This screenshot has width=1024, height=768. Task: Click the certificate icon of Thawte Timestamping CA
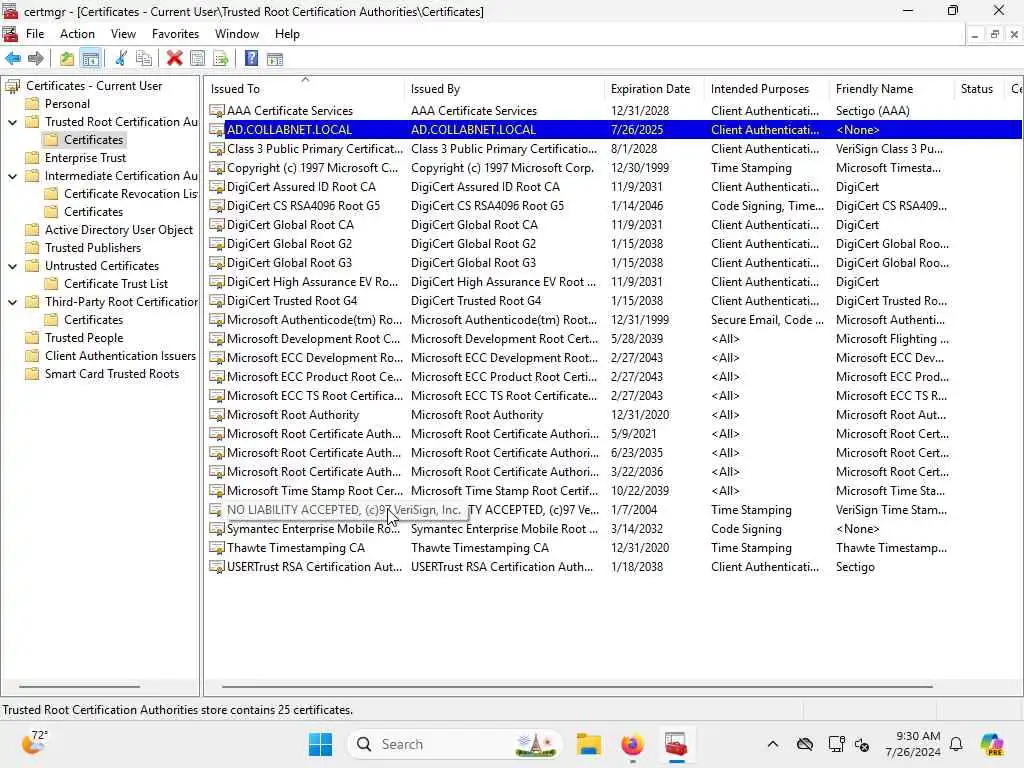(217, 547)
